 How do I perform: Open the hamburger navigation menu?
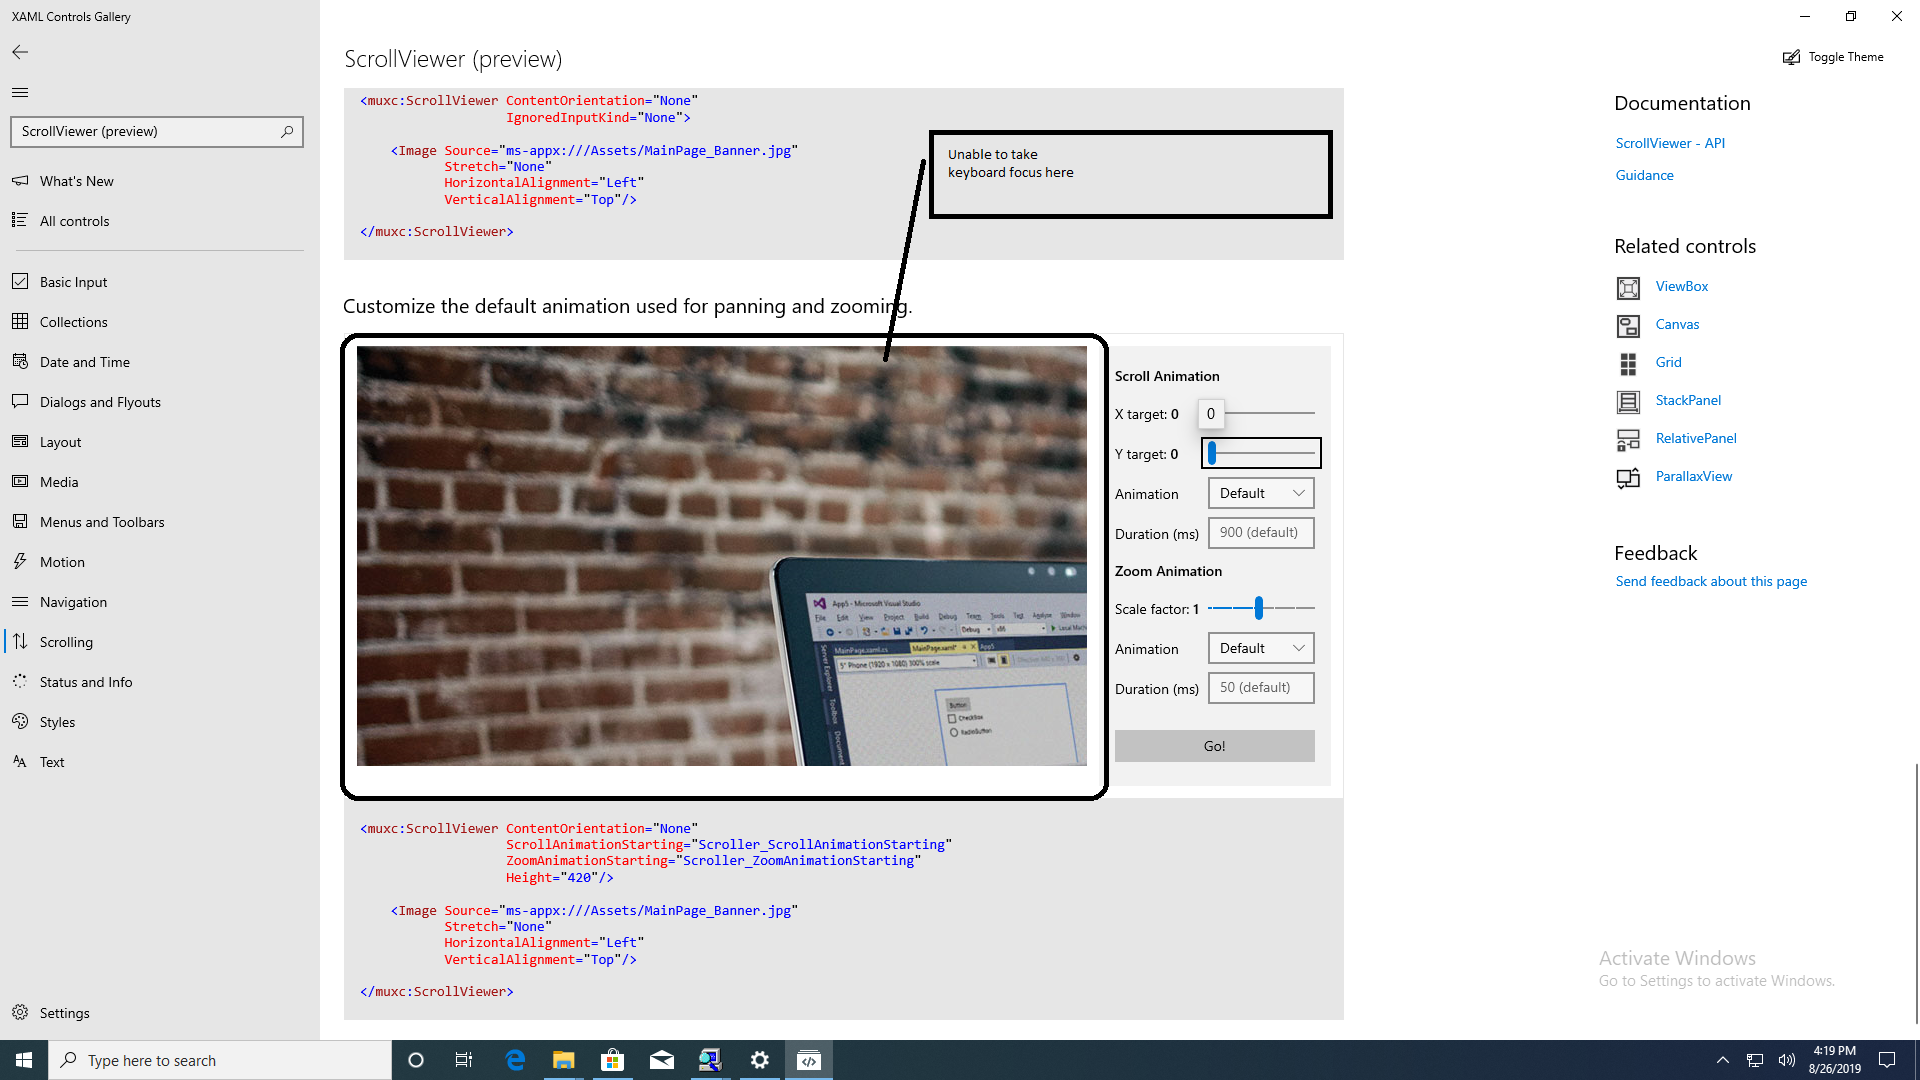click(19, 92)
